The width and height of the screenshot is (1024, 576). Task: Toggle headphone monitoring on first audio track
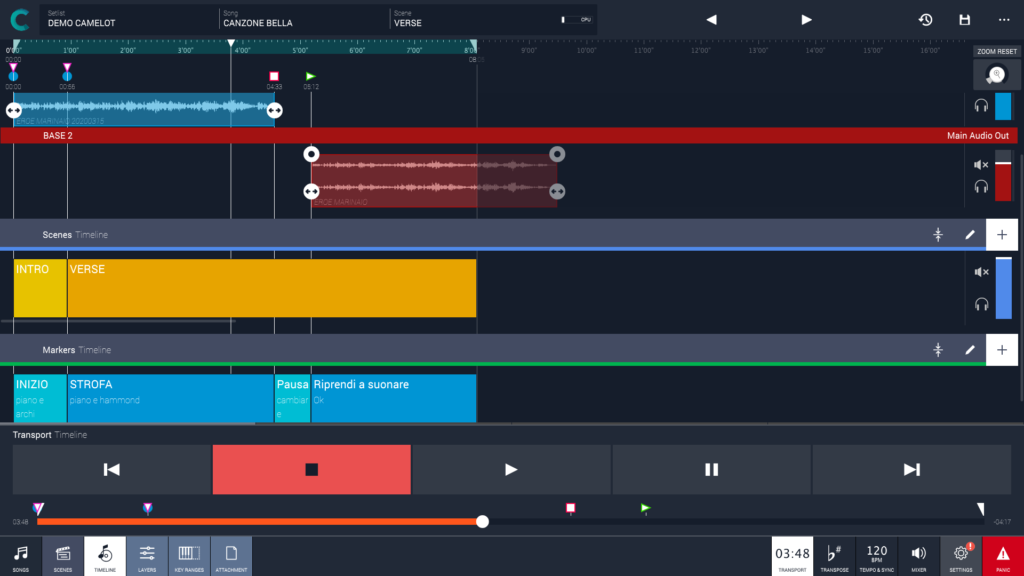pyautogui.click(x=981, y=106)
